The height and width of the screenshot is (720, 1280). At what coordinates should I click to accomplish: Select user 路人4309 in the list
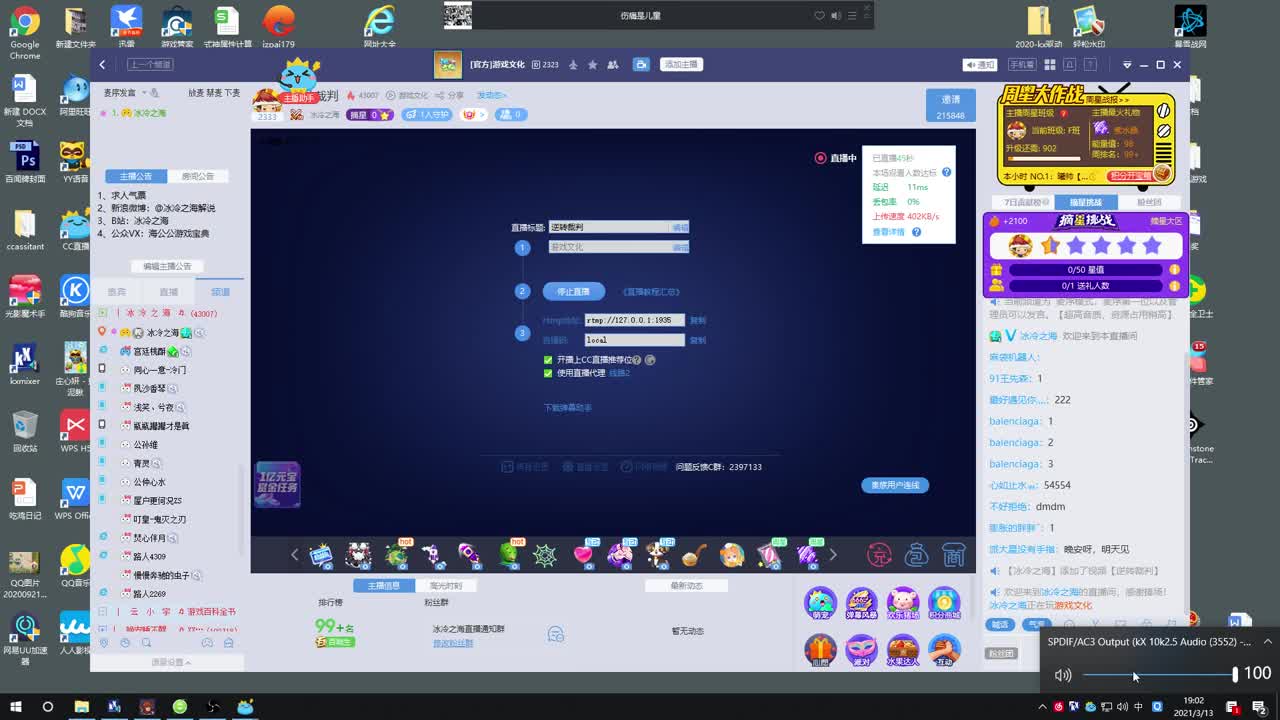coord(150,556)
